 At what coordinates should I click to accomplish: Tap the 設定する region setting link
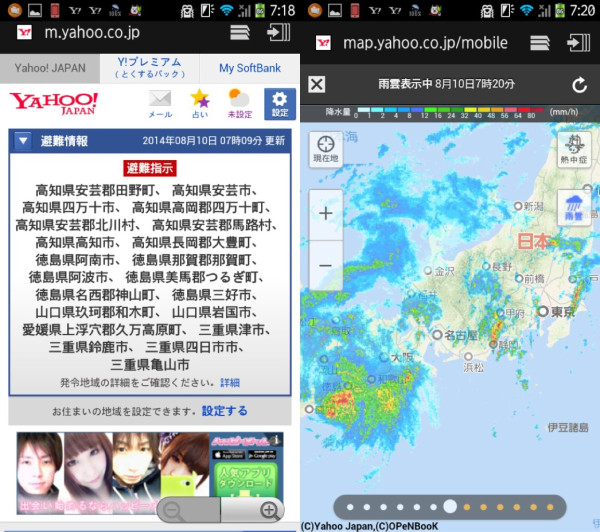225,411
